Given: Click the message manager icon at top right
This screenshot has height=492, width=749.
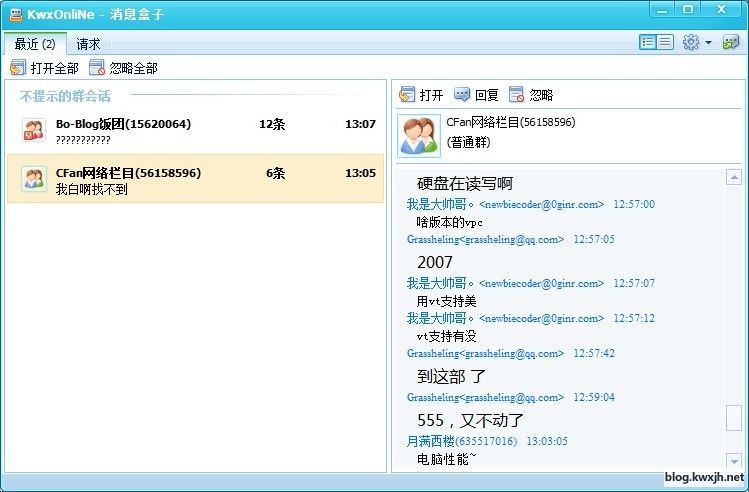Looking at the screenshot, I should (731, 42).
